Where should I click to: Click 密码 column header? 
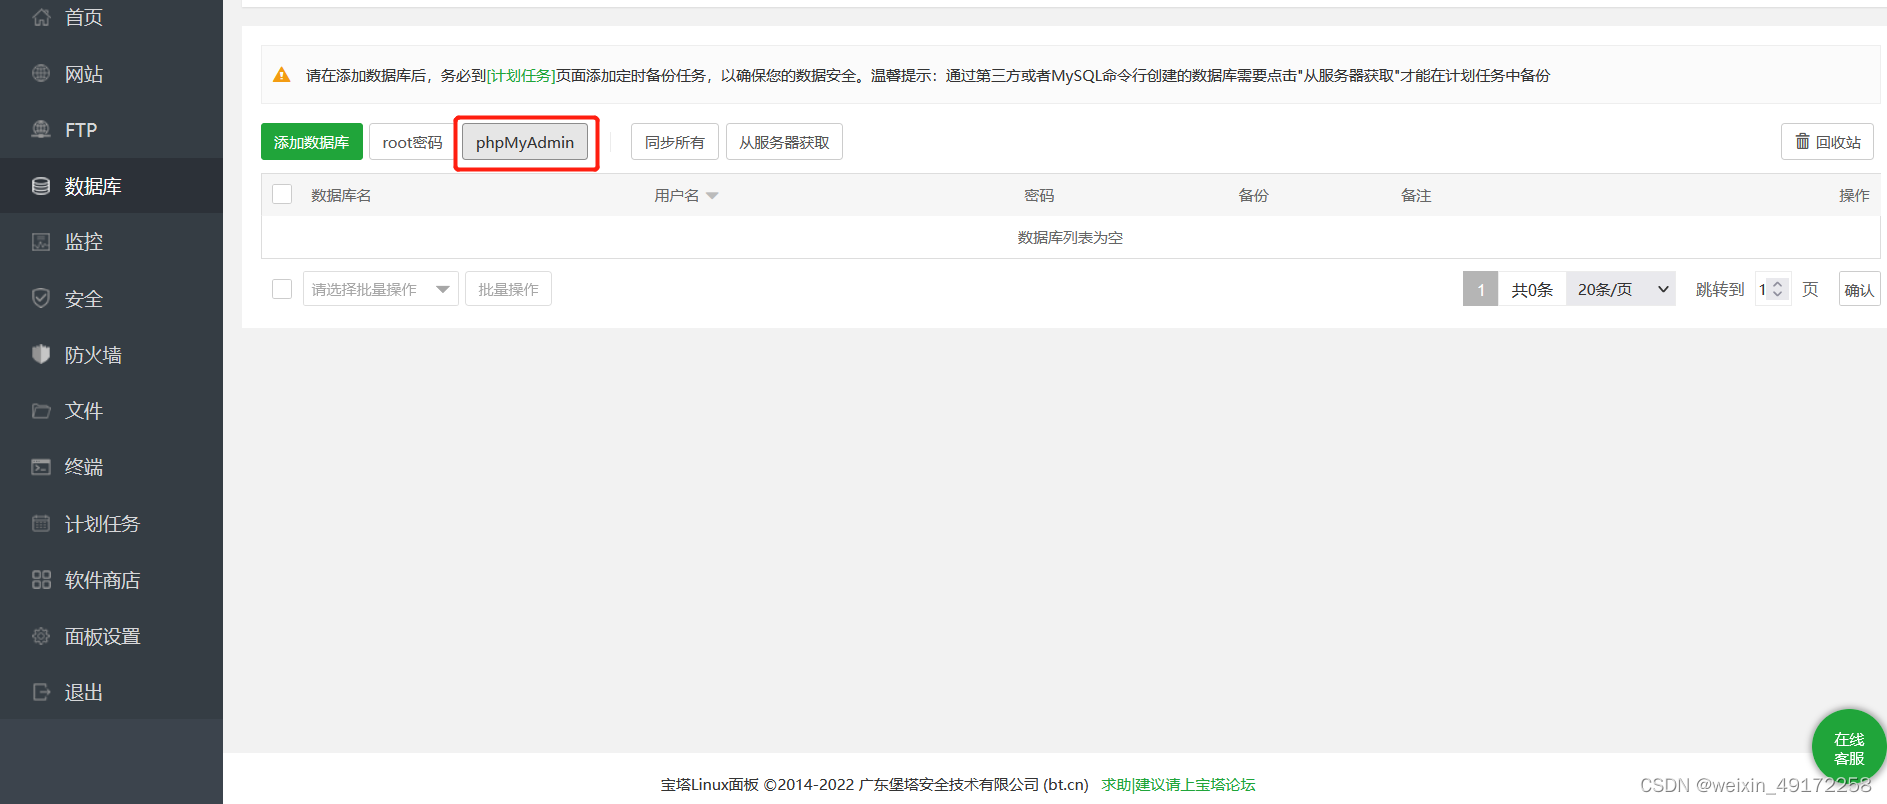(x=1039, y=195)
